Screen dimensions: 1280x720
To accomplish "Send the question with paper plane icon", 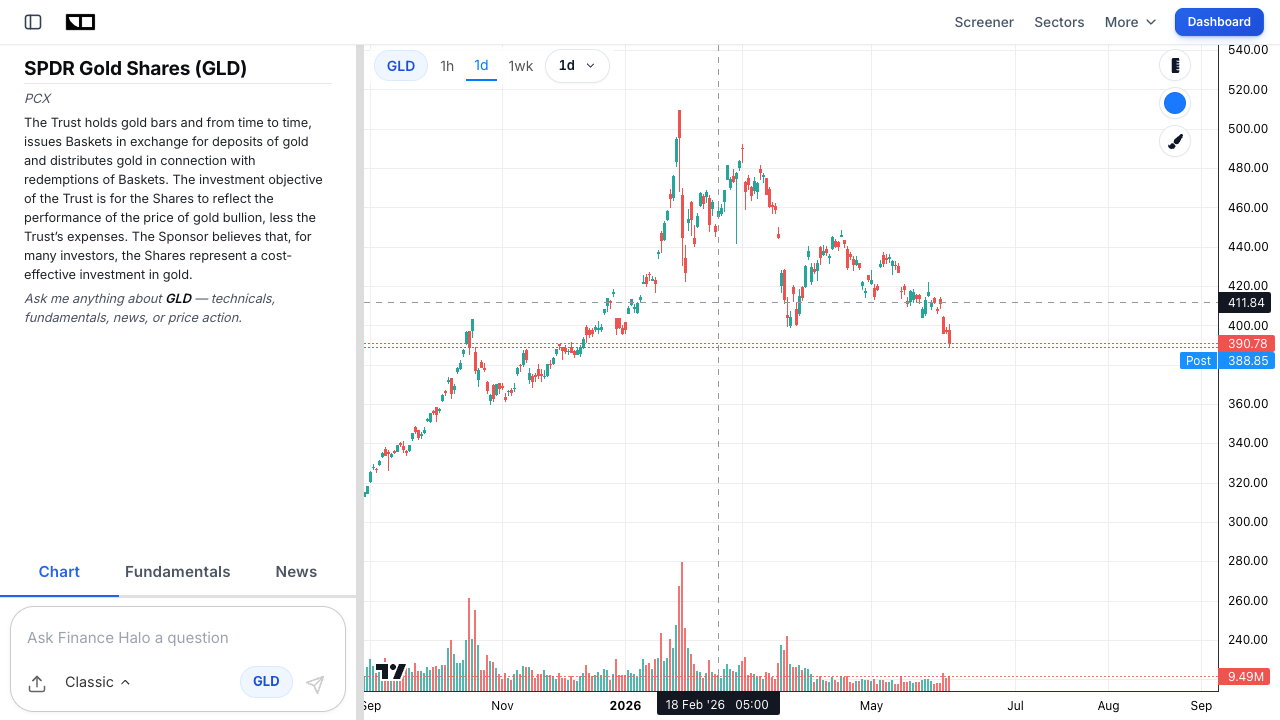I will click(x=315, y=684).
